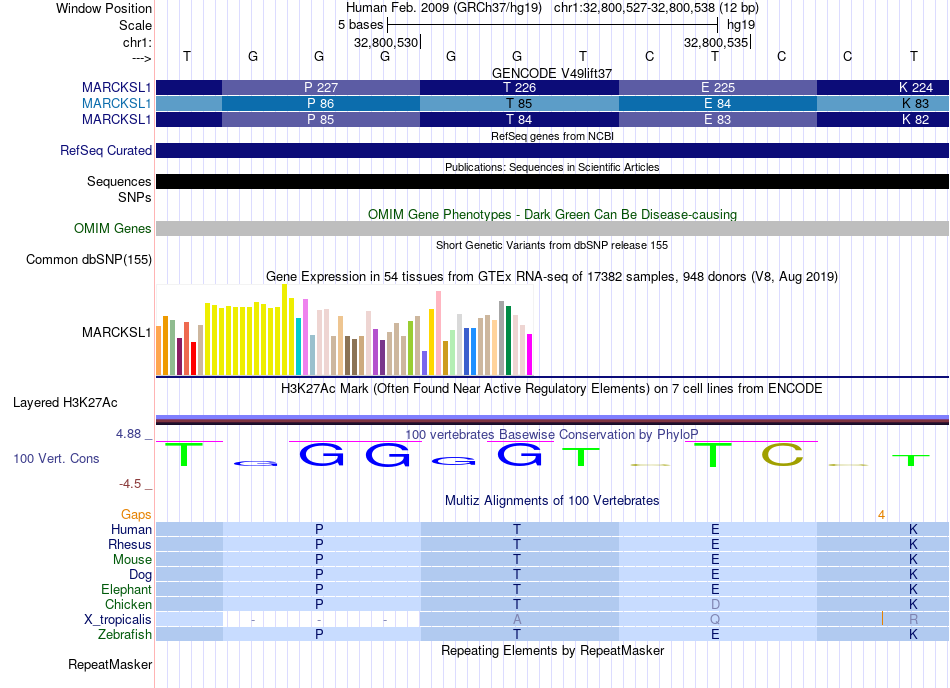Click the H3K27Ac Mark track title
The width and height of the screenshot is (950, 688).
(x=552, y=388)
